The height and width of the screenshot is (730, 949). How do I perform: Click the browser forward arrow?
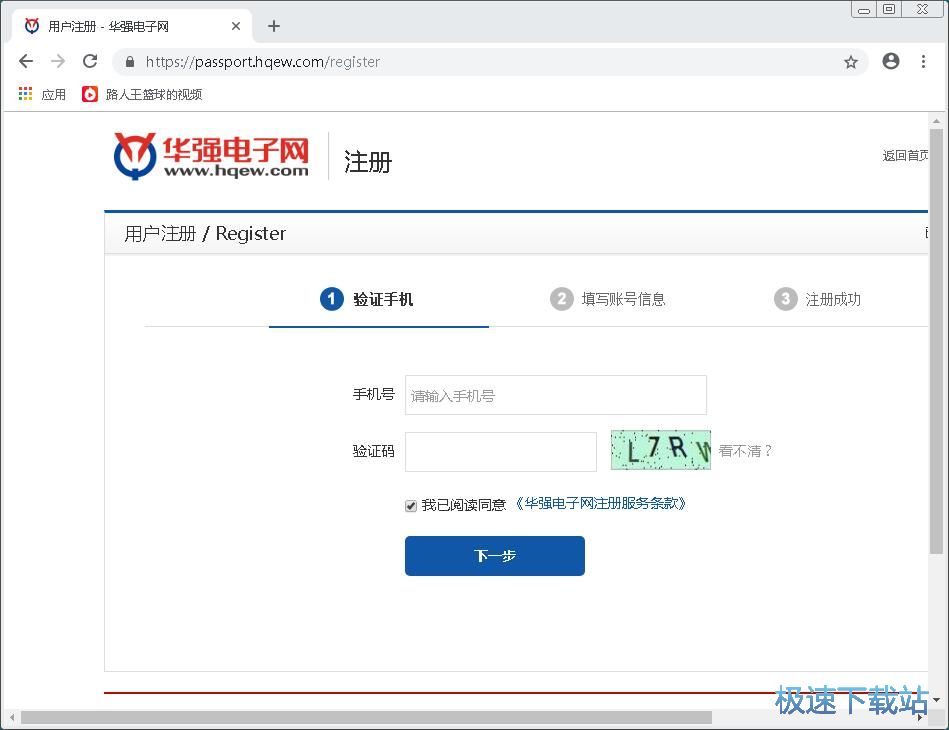[x=58, y=61]
